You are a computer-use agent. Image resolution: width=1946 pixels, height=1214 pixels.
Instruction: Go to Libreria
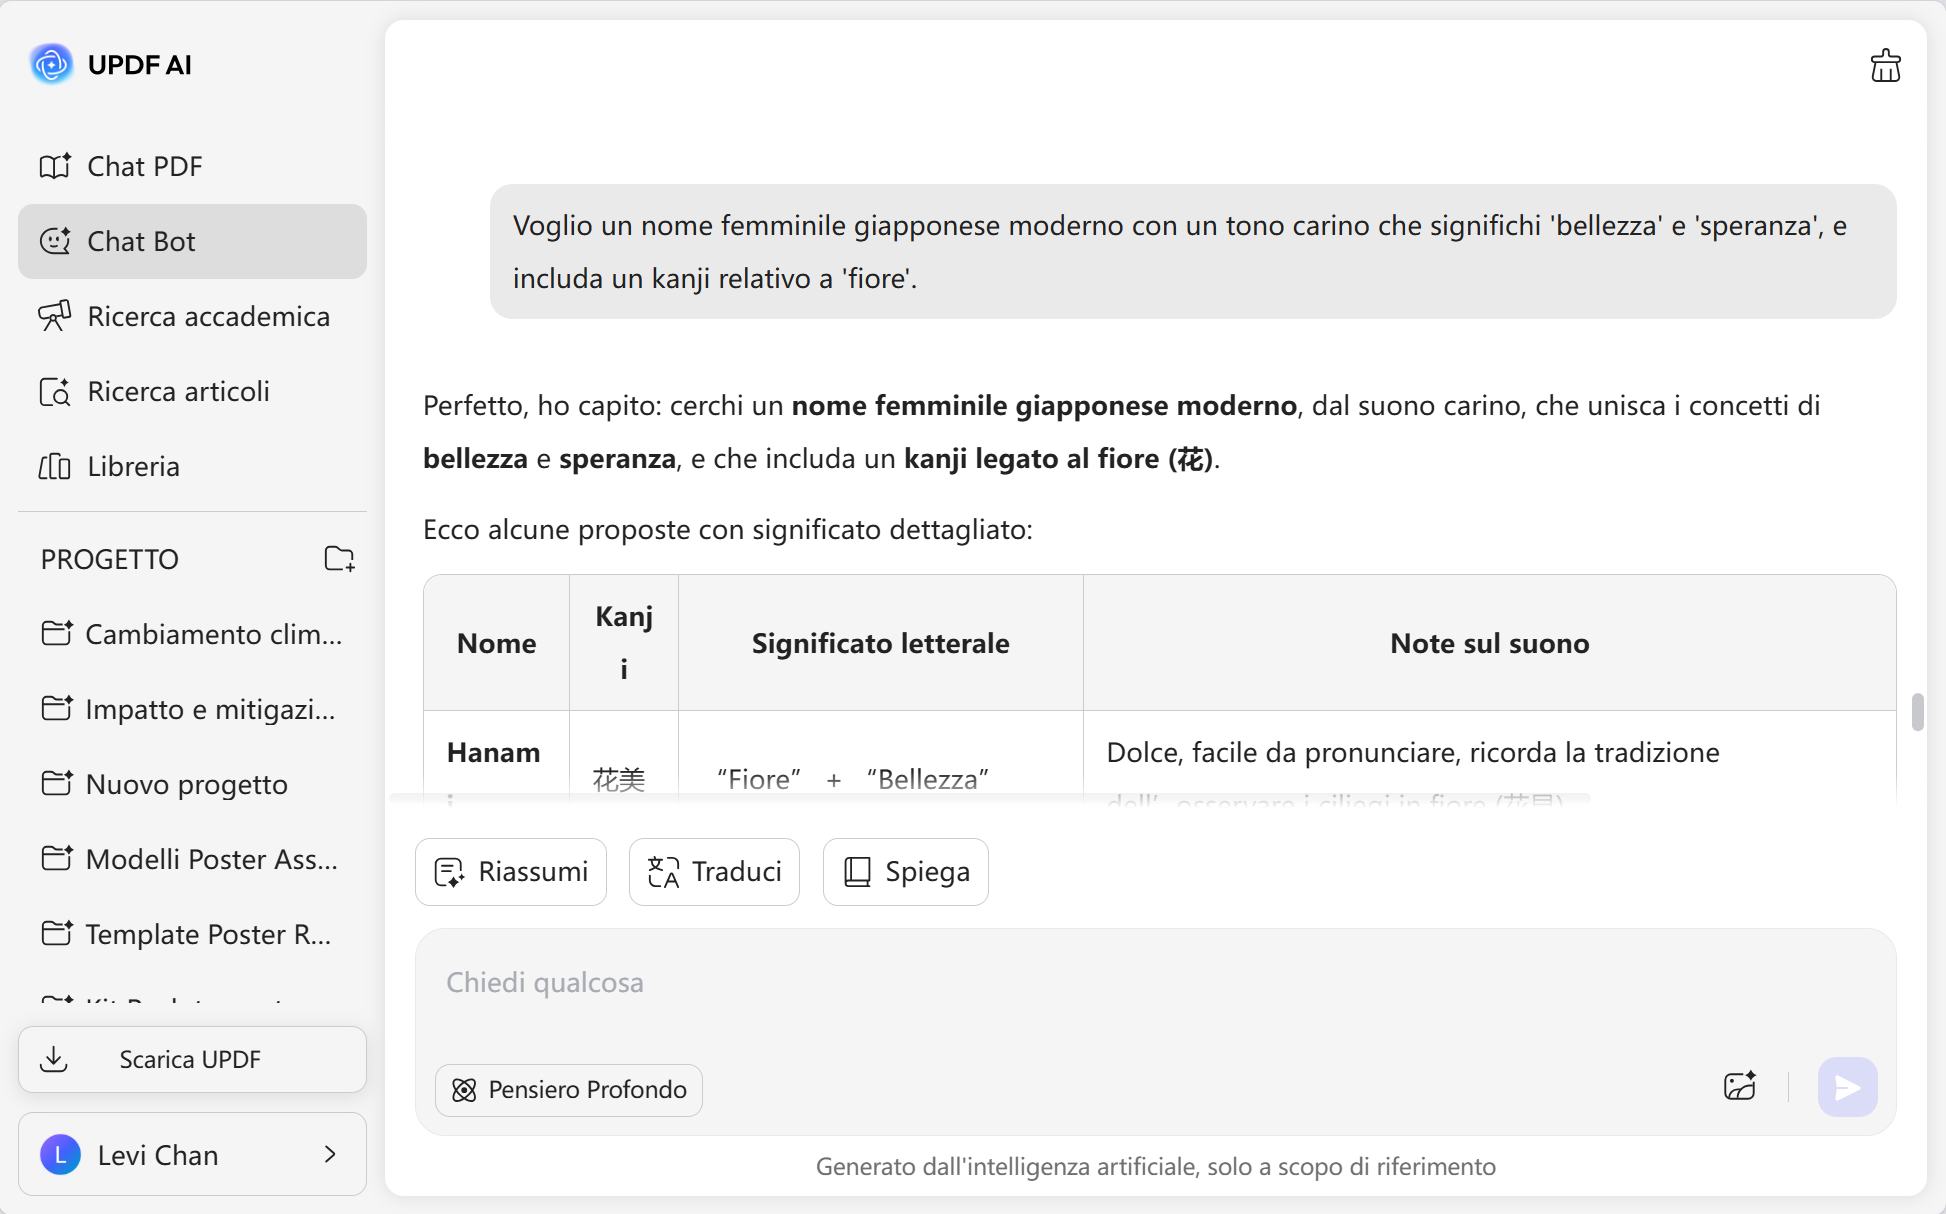(x=133, y=466)
